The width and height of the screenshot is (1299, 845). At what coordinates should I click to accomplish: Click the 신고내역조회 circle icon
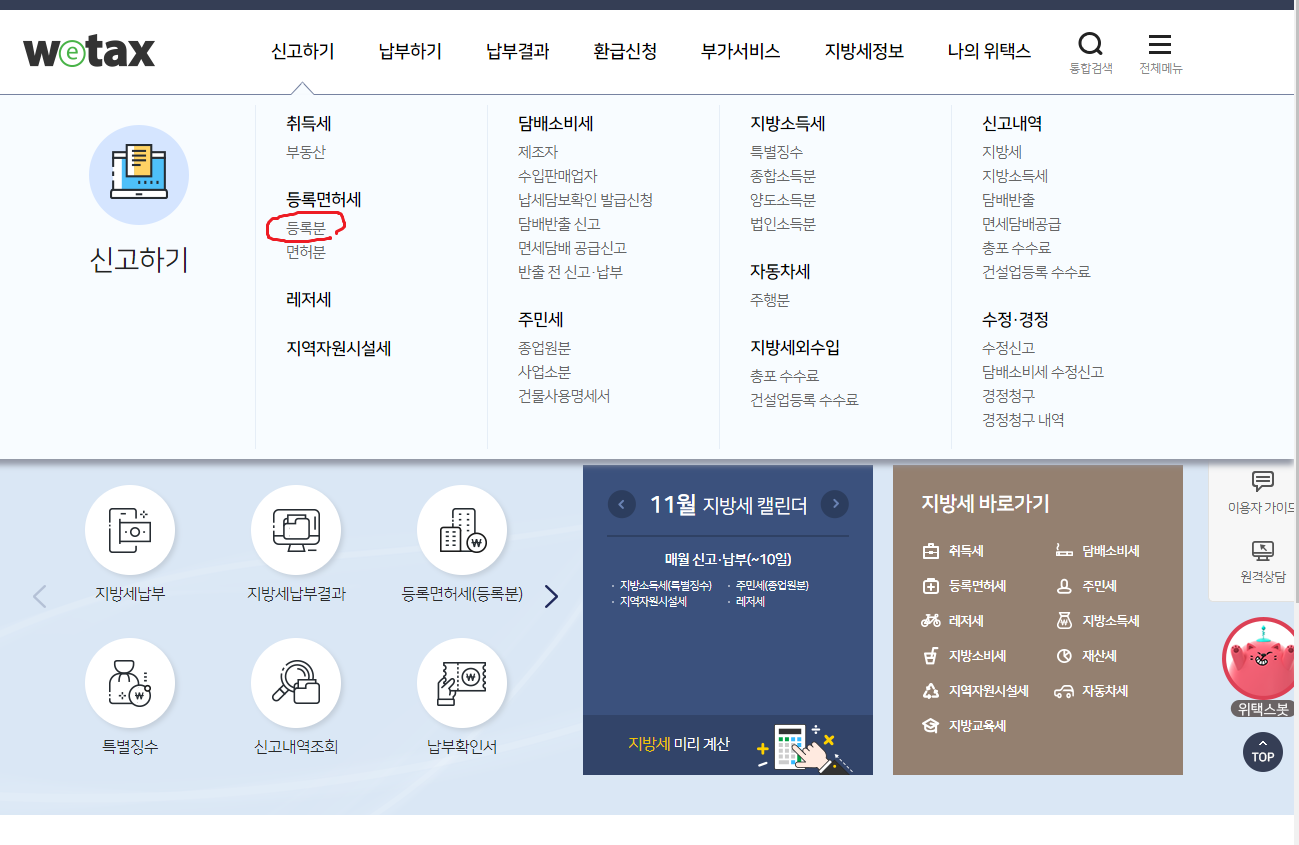[296, 683]
